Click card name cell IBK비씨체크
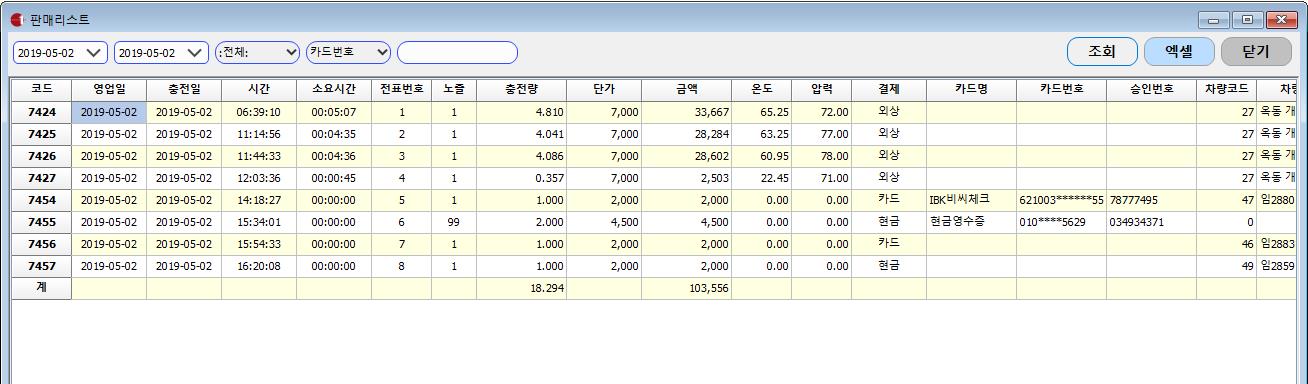The image size is (1308, 384). click(972, 200)
